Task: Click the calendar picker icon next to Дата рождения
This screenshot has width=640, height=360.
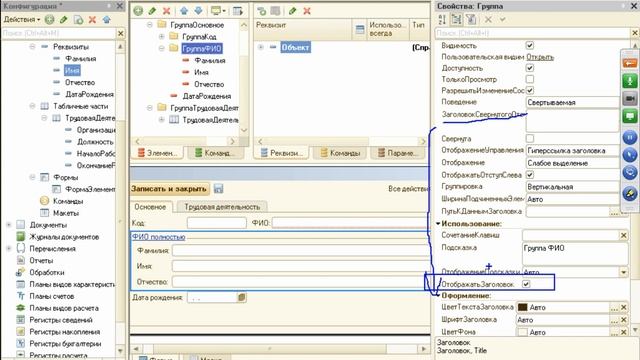Action: pos(241,298)
